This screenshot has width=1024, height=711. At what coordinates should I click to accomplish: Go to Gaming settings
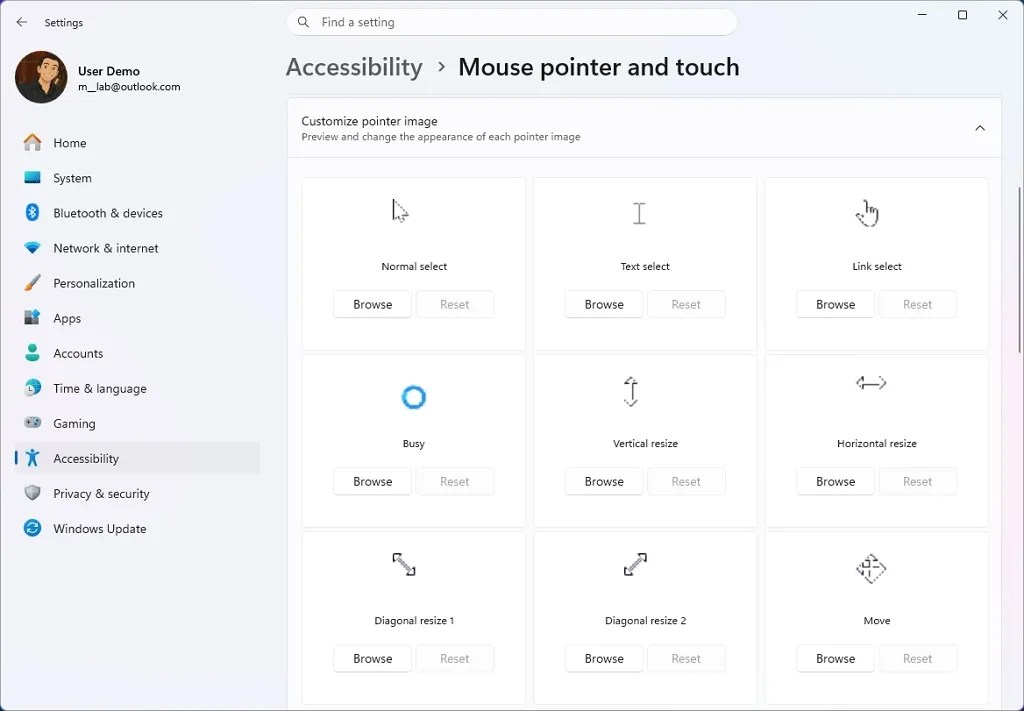click(137, 423)
